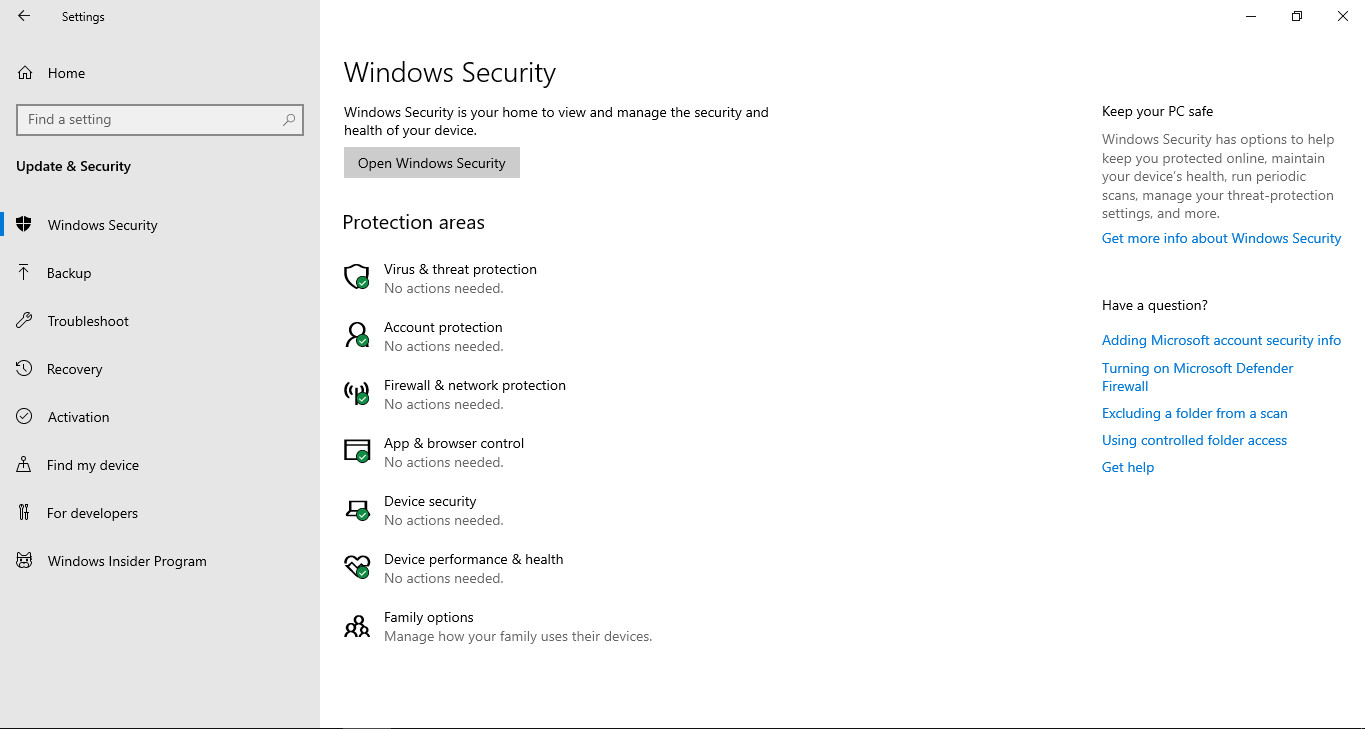Screen dimensions: 1365x729
Task: Select Windows Insider Program in sidebar
Action: tap(127, 561)
